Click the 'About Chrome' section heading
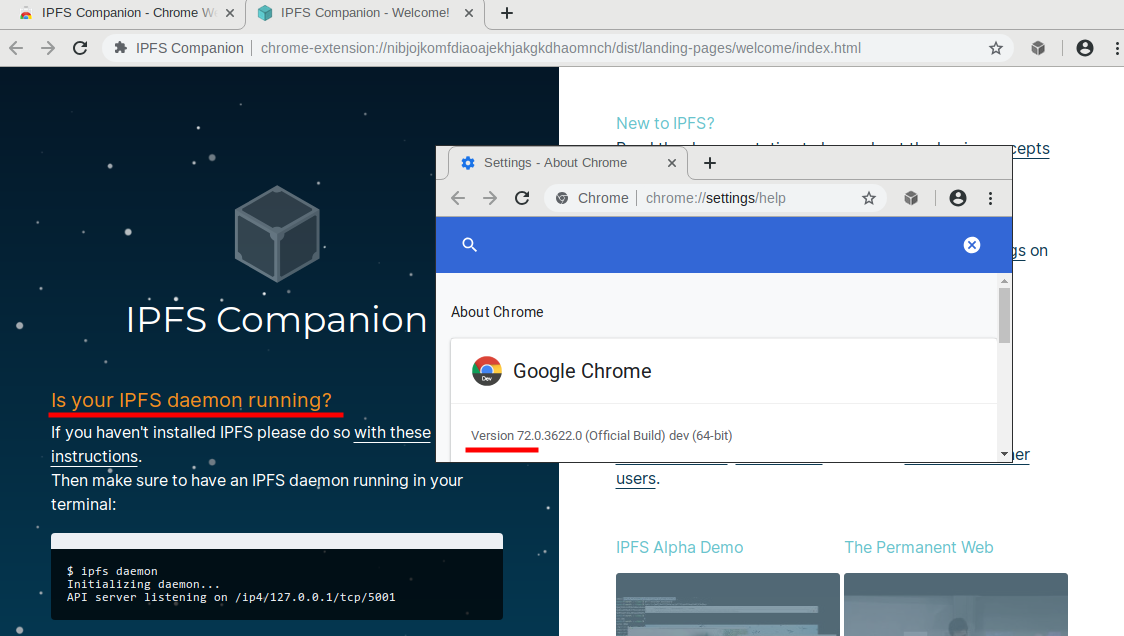This screenshot has width=1124, height=636. pyautogui.click(x=497, y=312)
